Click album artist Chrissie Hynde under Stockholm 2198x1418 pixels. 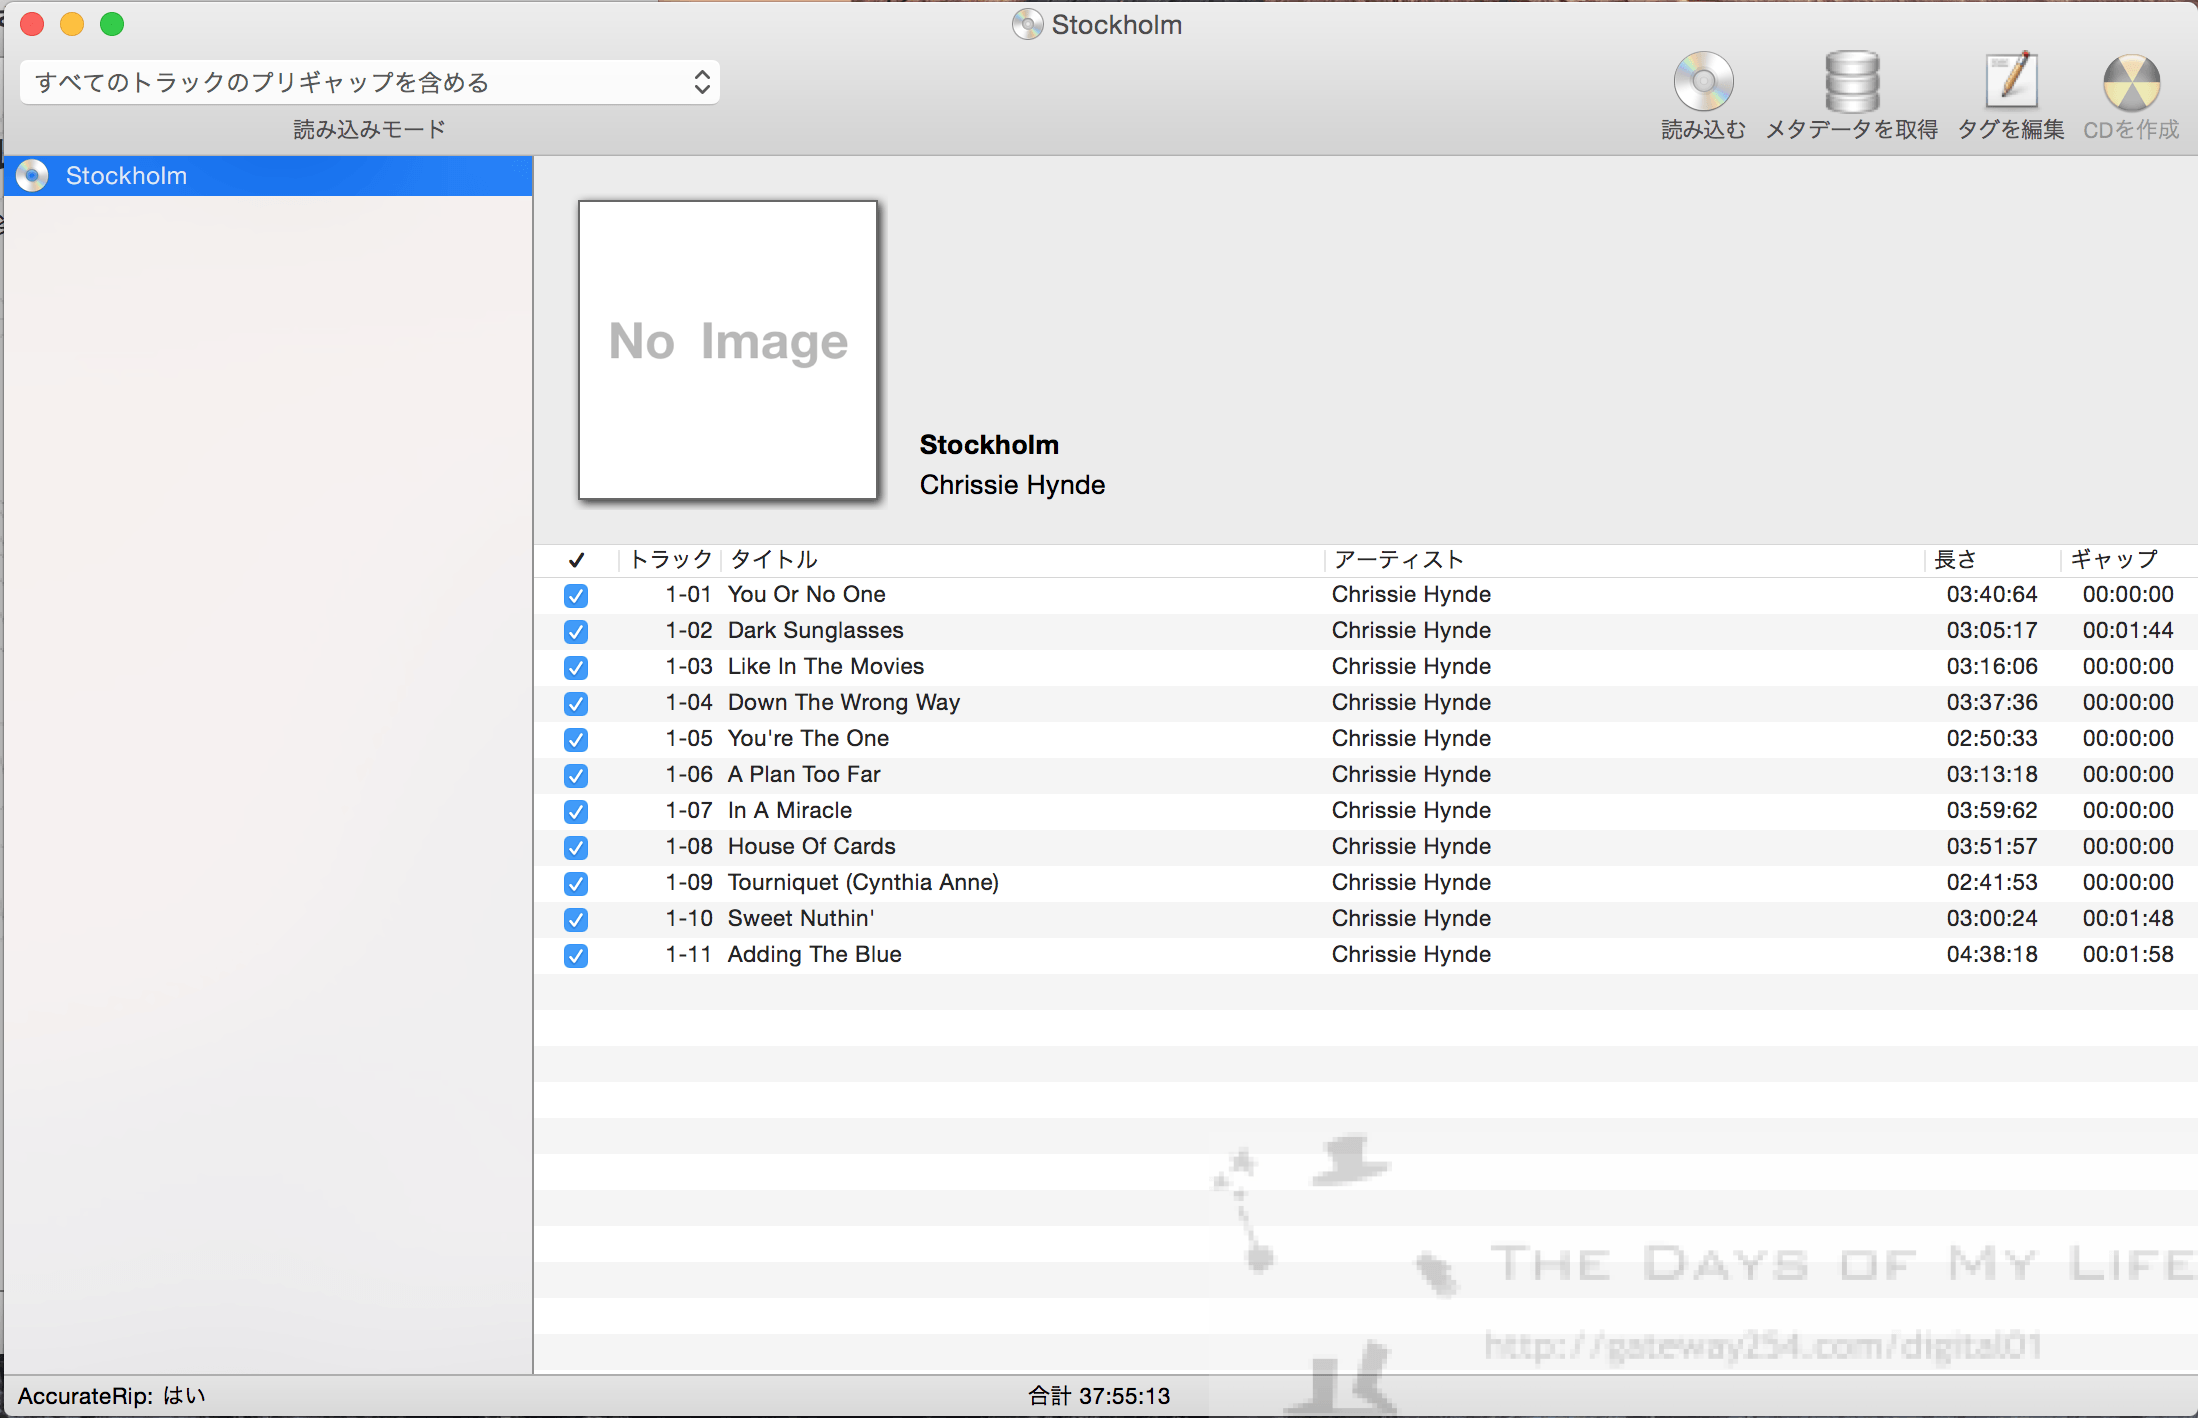coord(1012,485)
